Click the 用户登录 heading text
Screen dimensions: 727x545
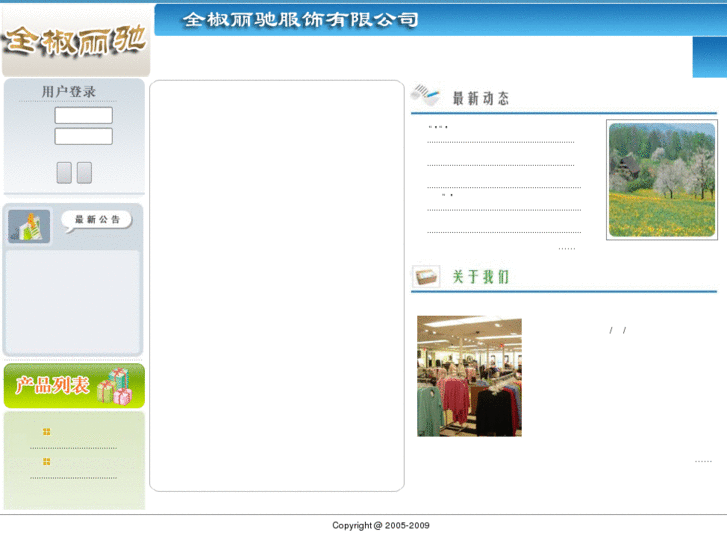tap(69, 92)
